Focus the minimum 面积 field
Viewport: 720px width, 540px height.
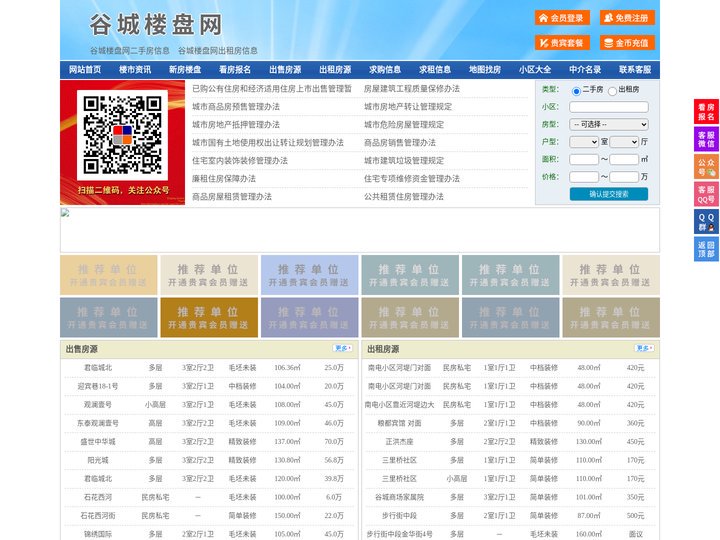tap(584, 159)
